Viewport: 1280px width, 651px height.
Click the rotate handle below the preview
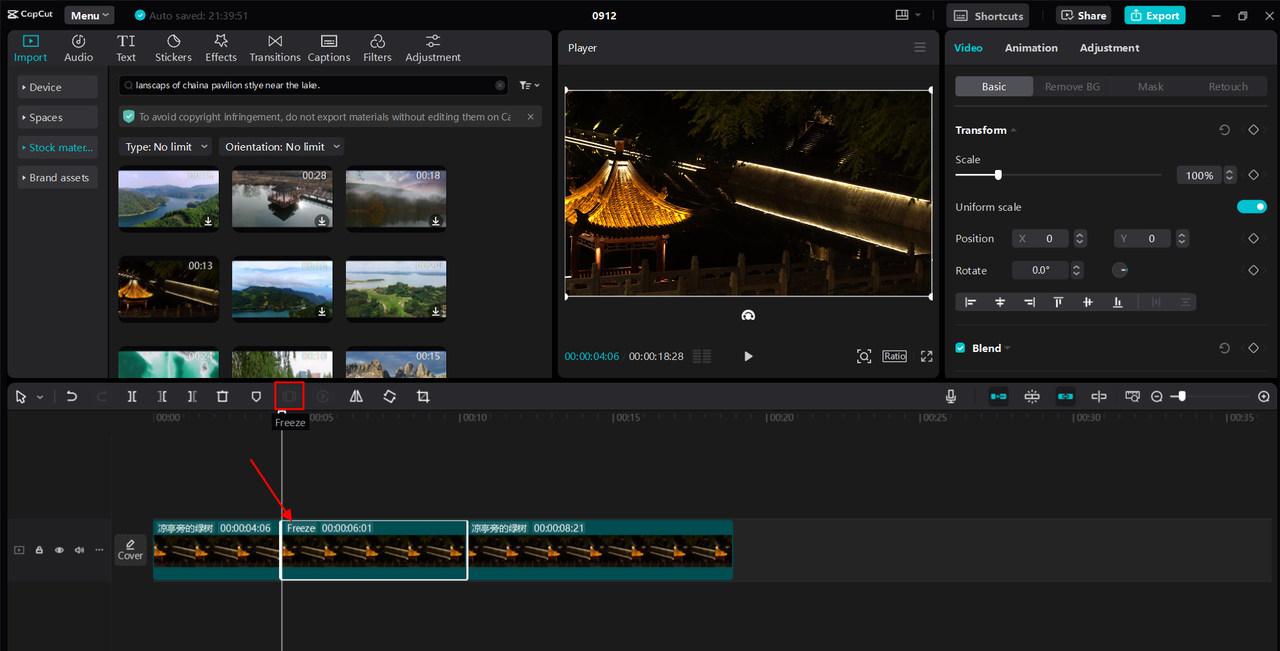(x=748, y=315)
